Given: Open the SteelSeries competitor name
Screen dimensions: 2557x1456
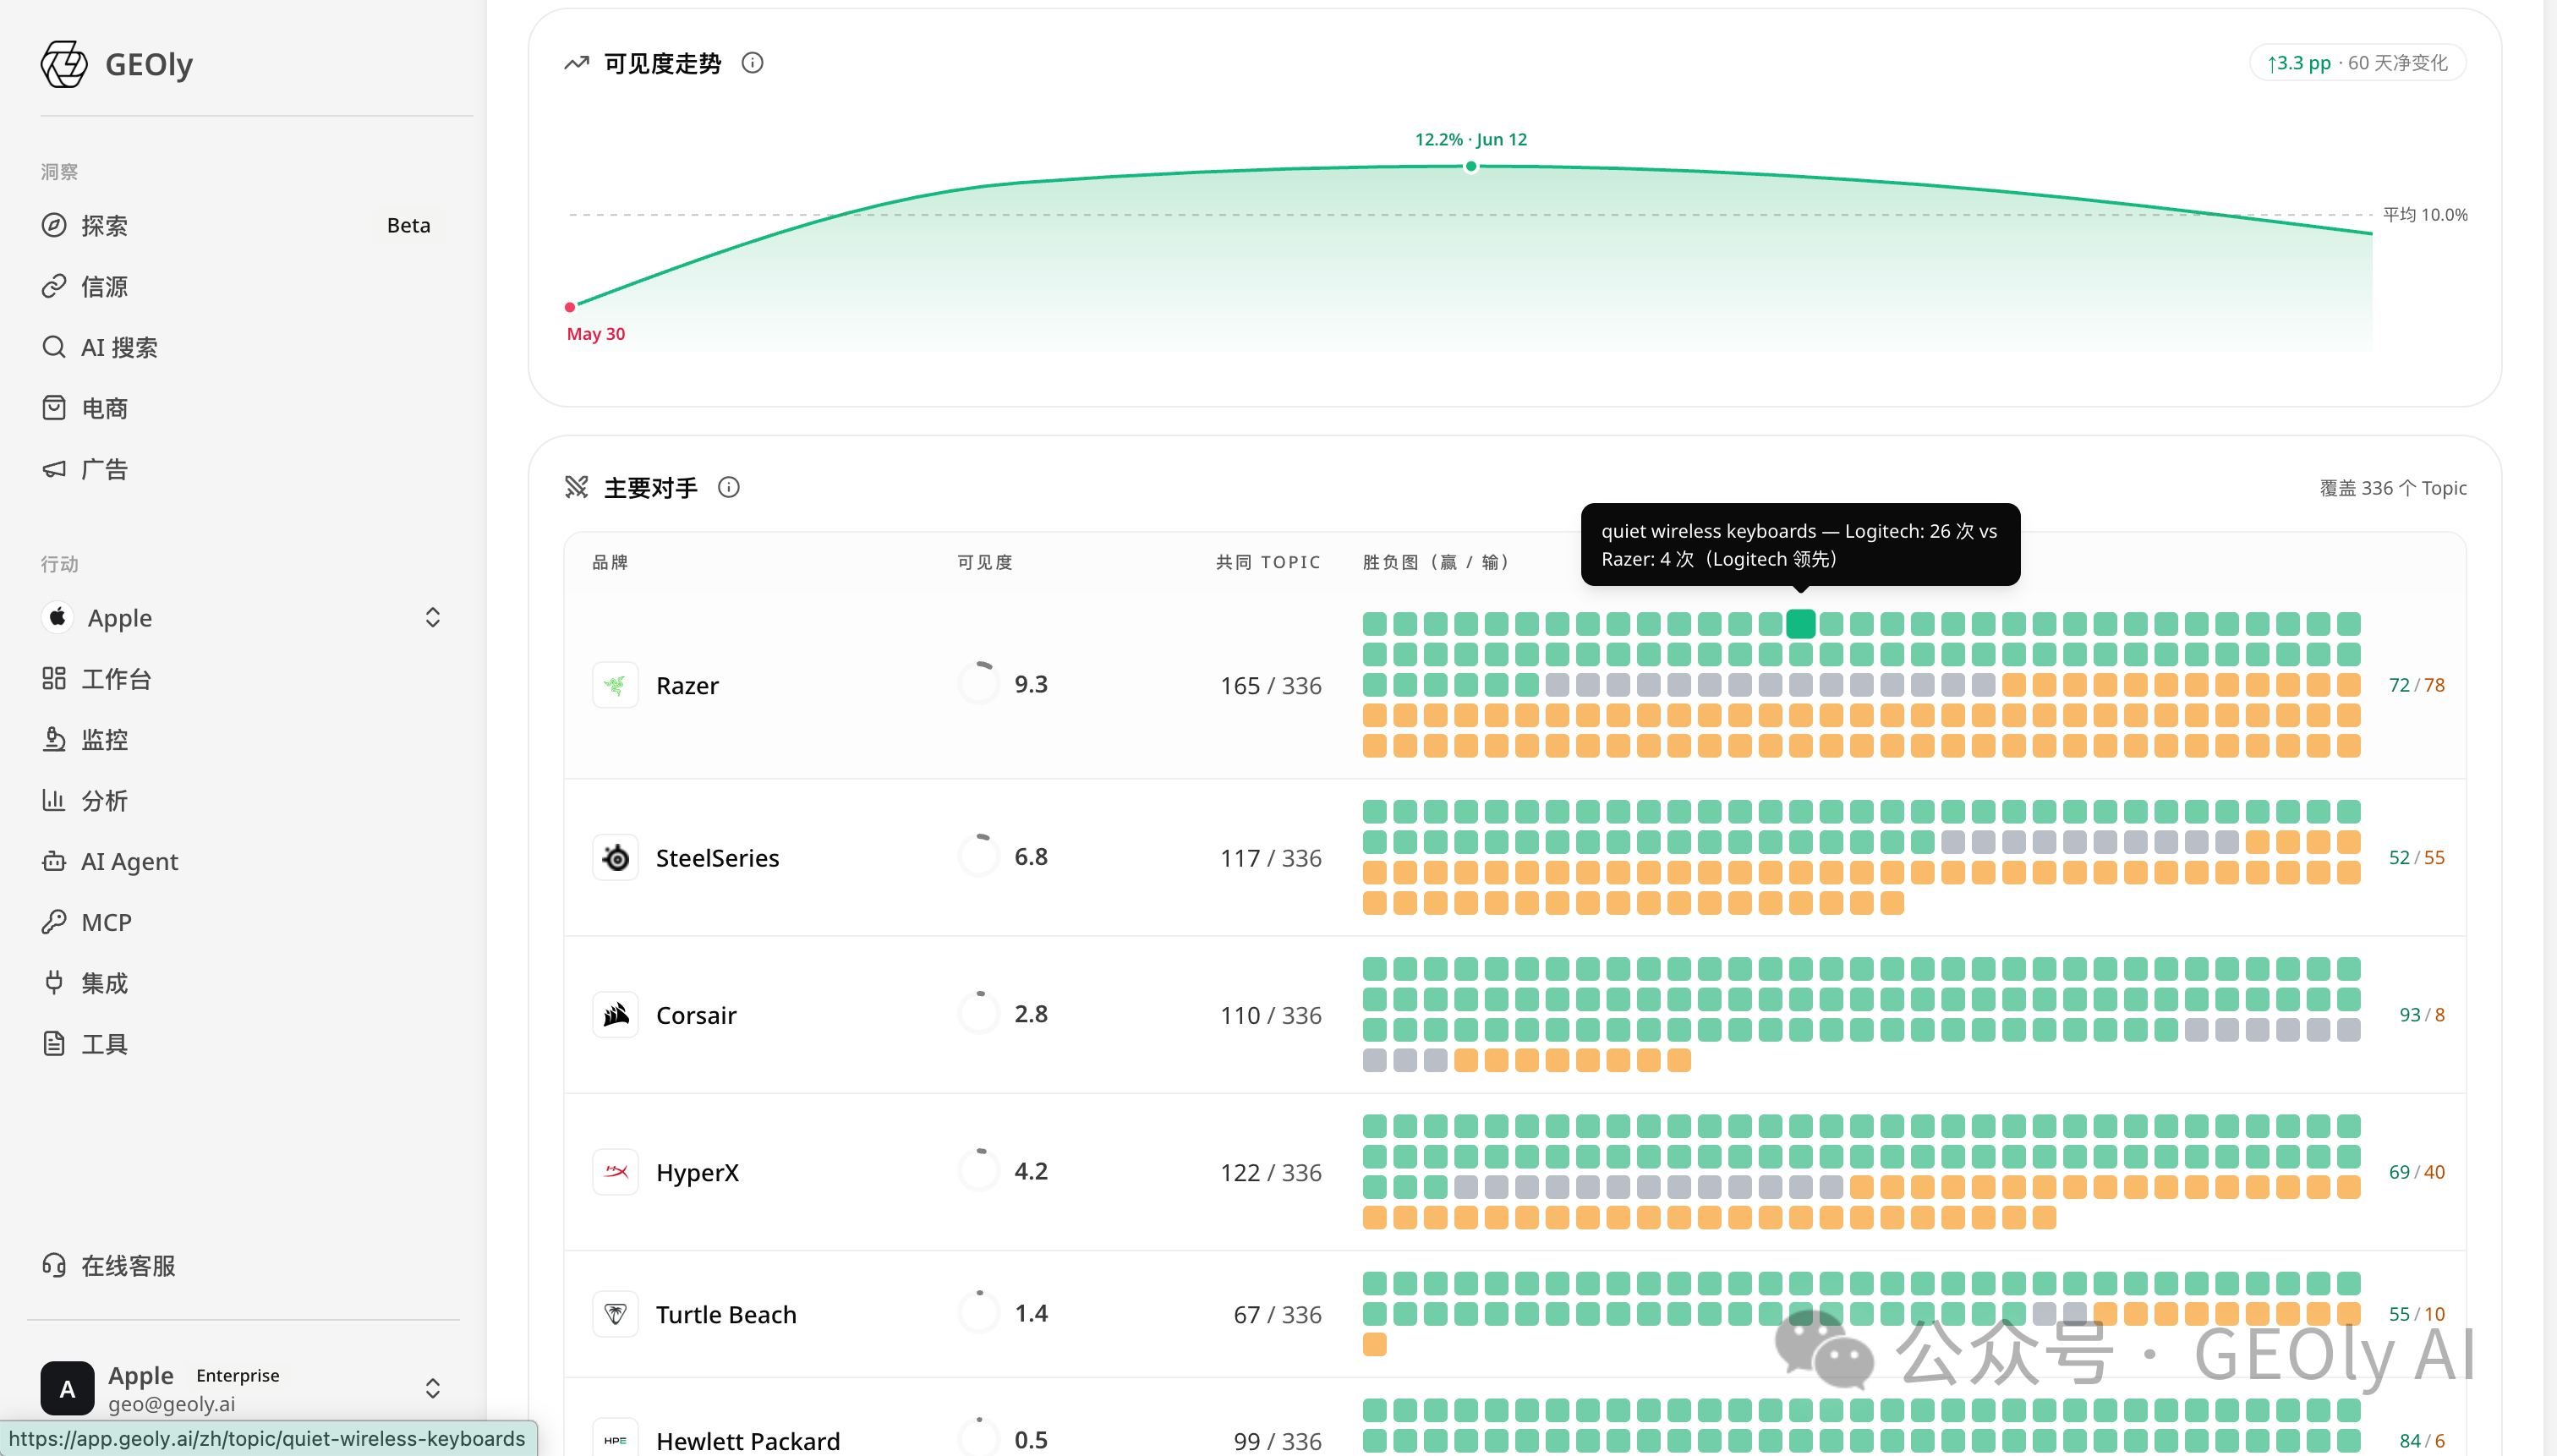Looking at the screenshot, I should point(717,858).
